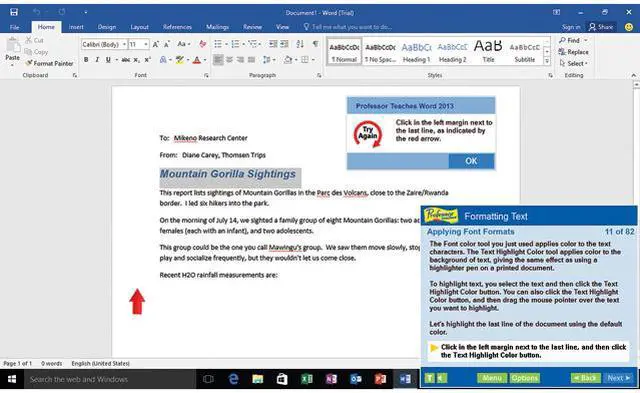The width and height of the screenshot is (640, 393).
Task: Click the Increase Indent icon
Action: pyautogui.click(x=284, y=44)
